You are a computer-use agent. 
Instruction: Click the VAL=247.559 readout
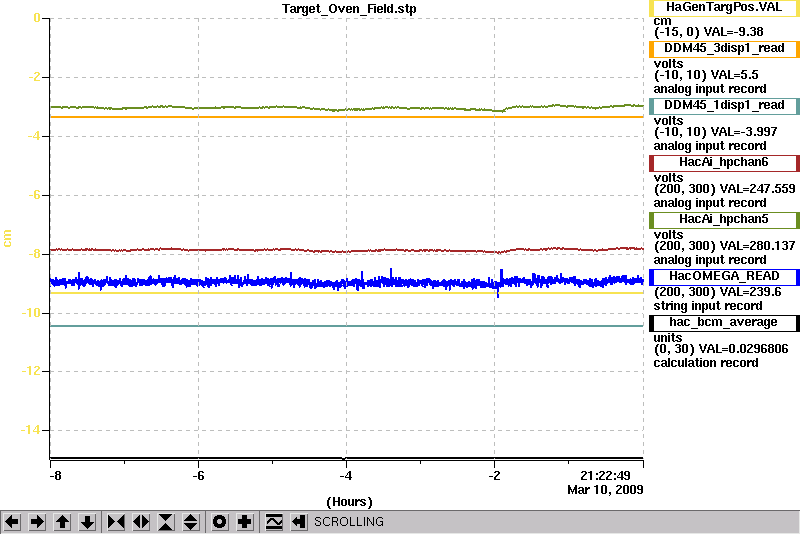point(757,189)
